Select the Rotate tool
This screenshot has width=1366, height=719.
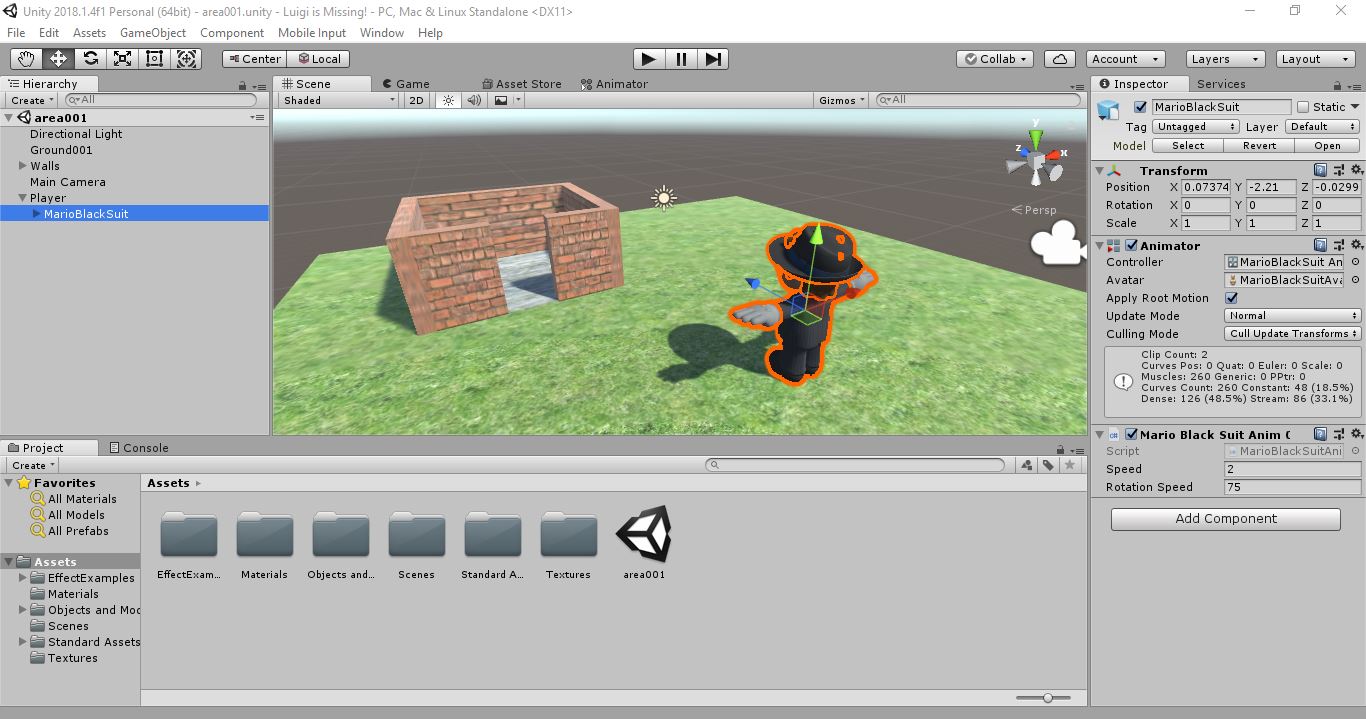click(x=90, y=59)
